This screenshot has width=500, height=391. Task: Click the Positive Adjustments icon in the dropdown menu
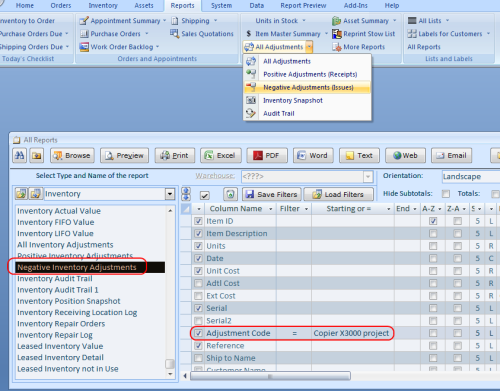coord(251,74)
